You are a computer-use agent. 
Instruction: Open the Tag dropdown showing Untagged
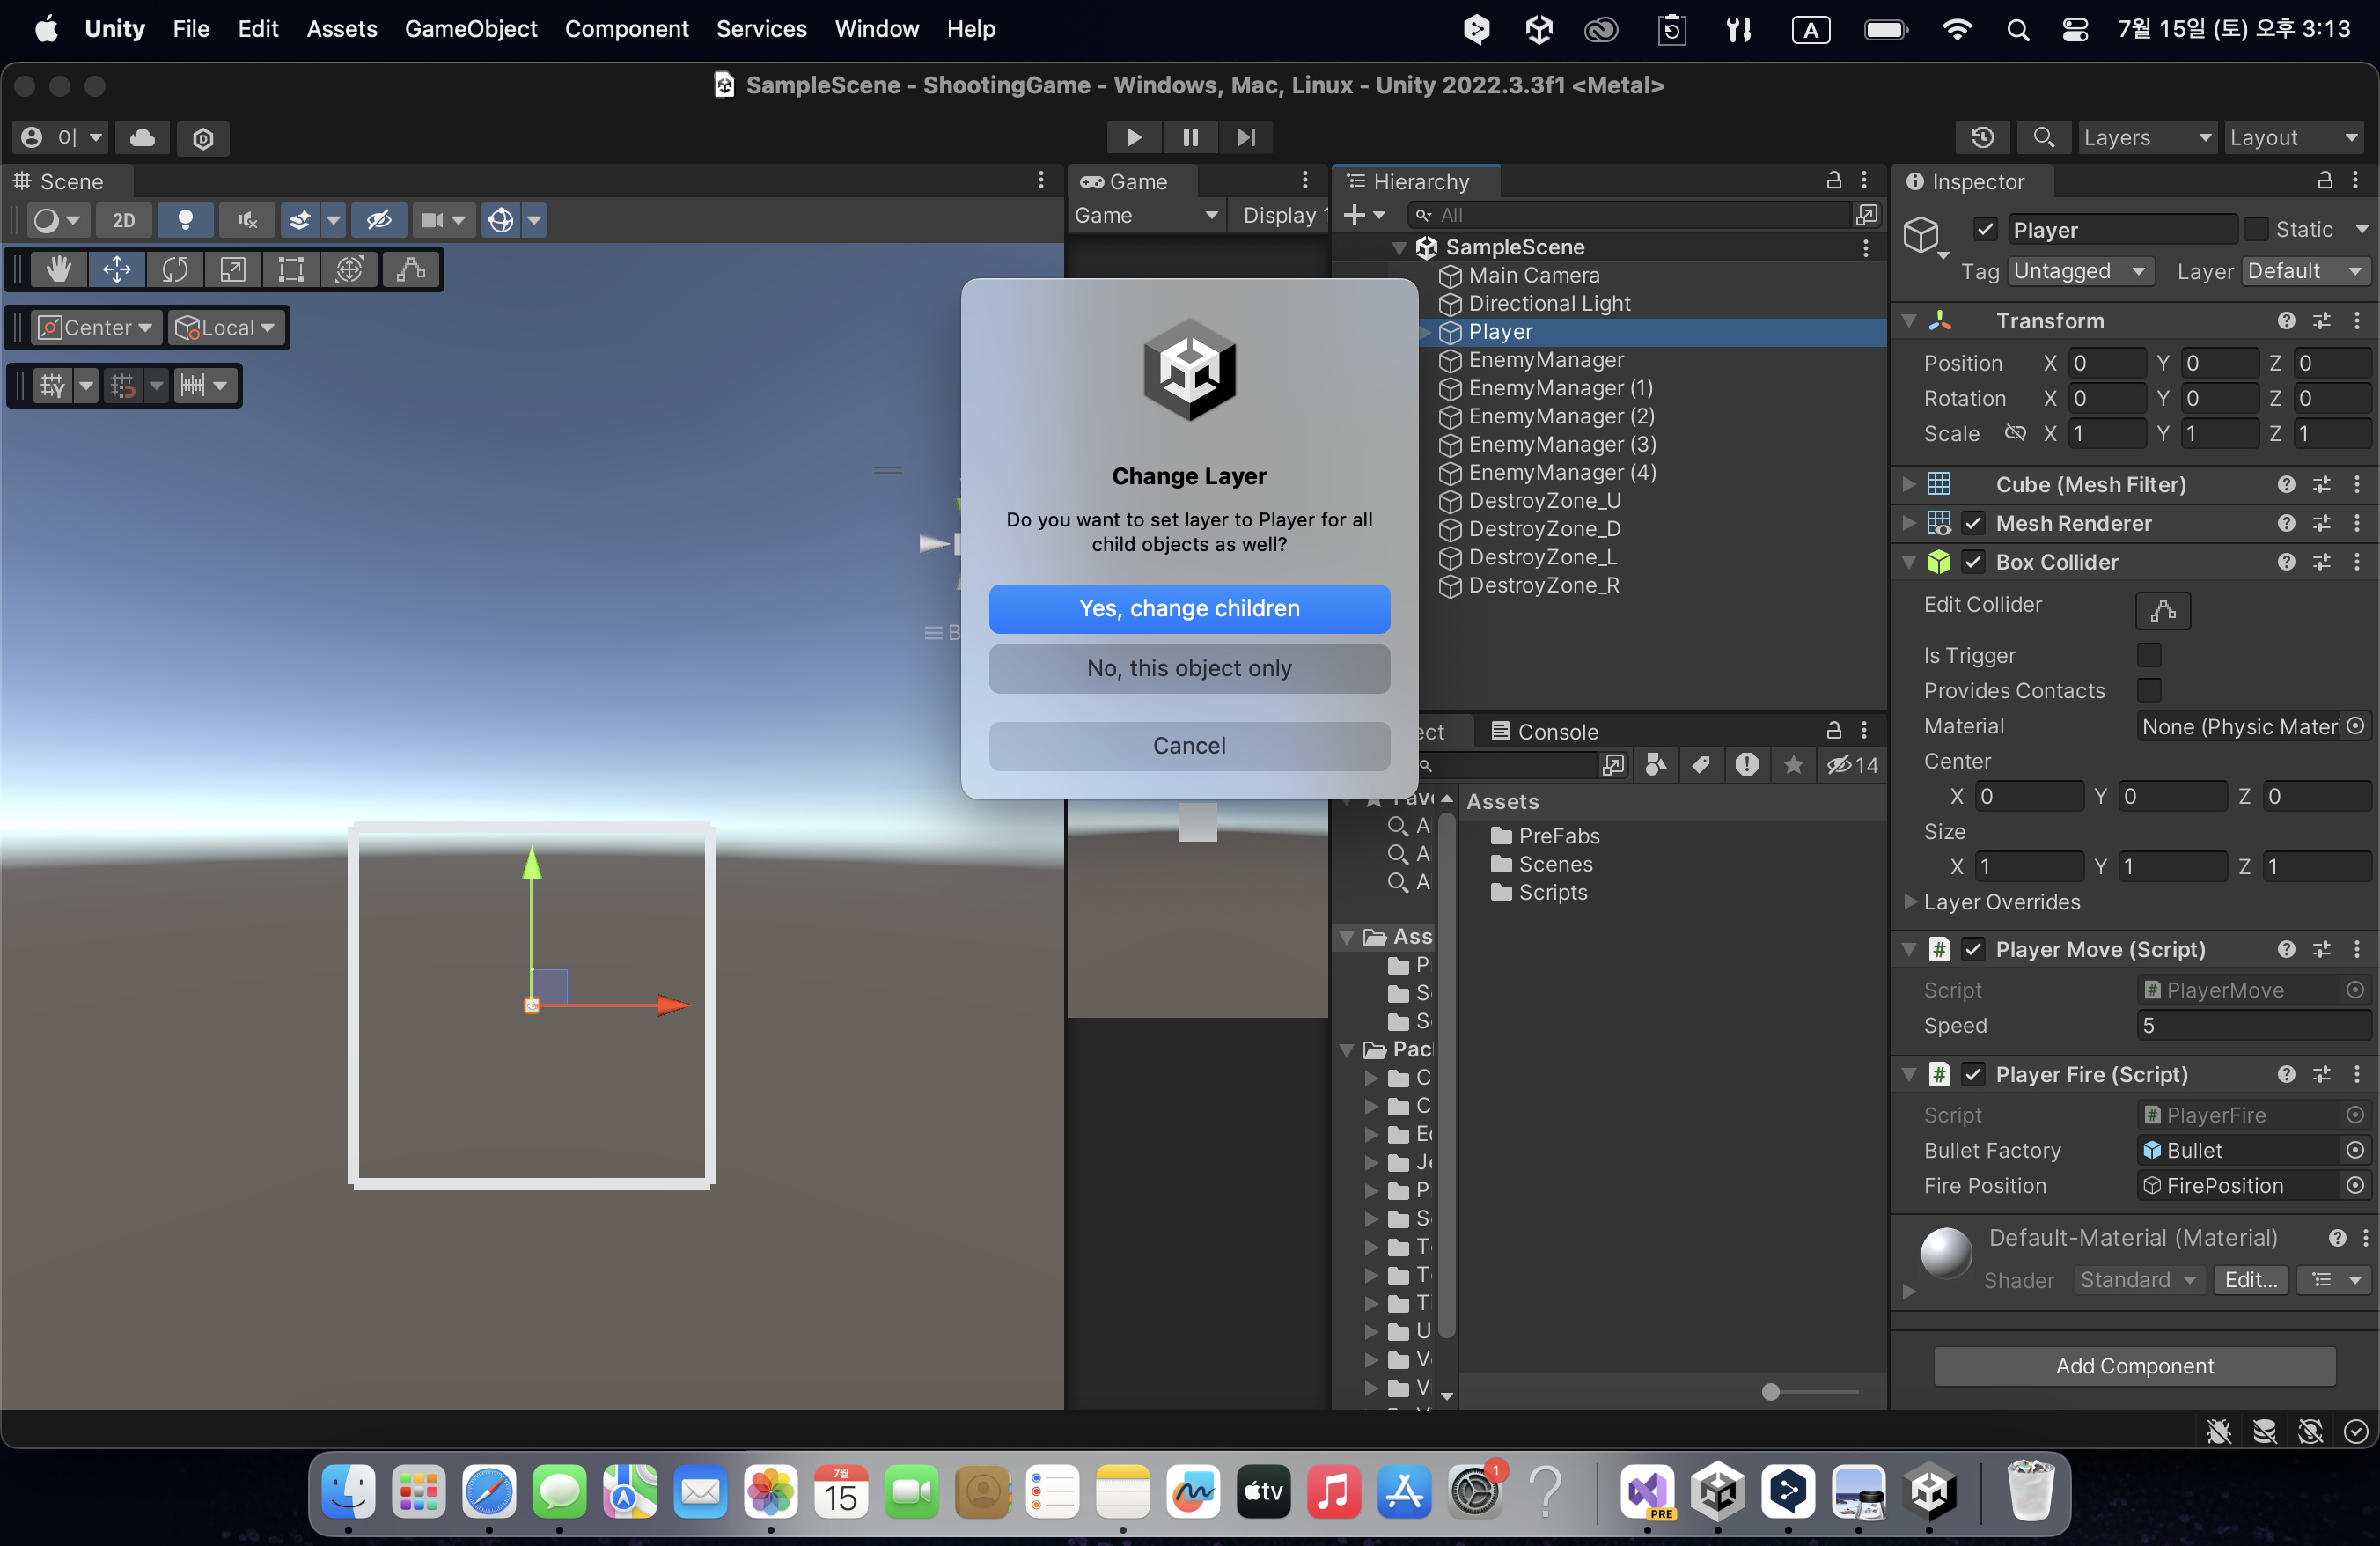[2080, 271]
